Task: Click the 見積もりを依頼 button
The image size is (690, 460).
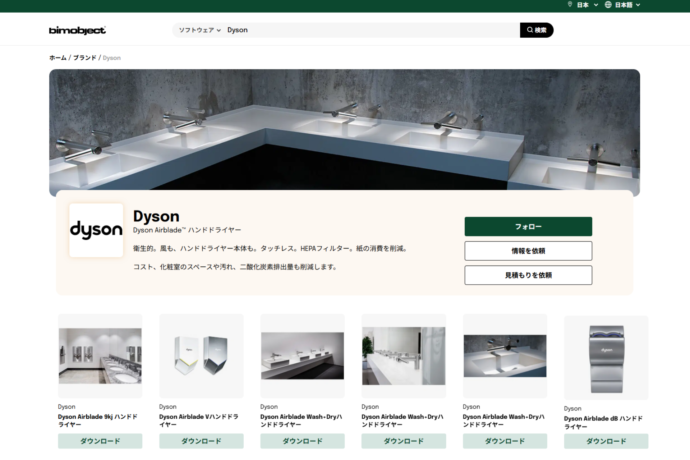Action: pyautogui.click(x=528, y=275)
